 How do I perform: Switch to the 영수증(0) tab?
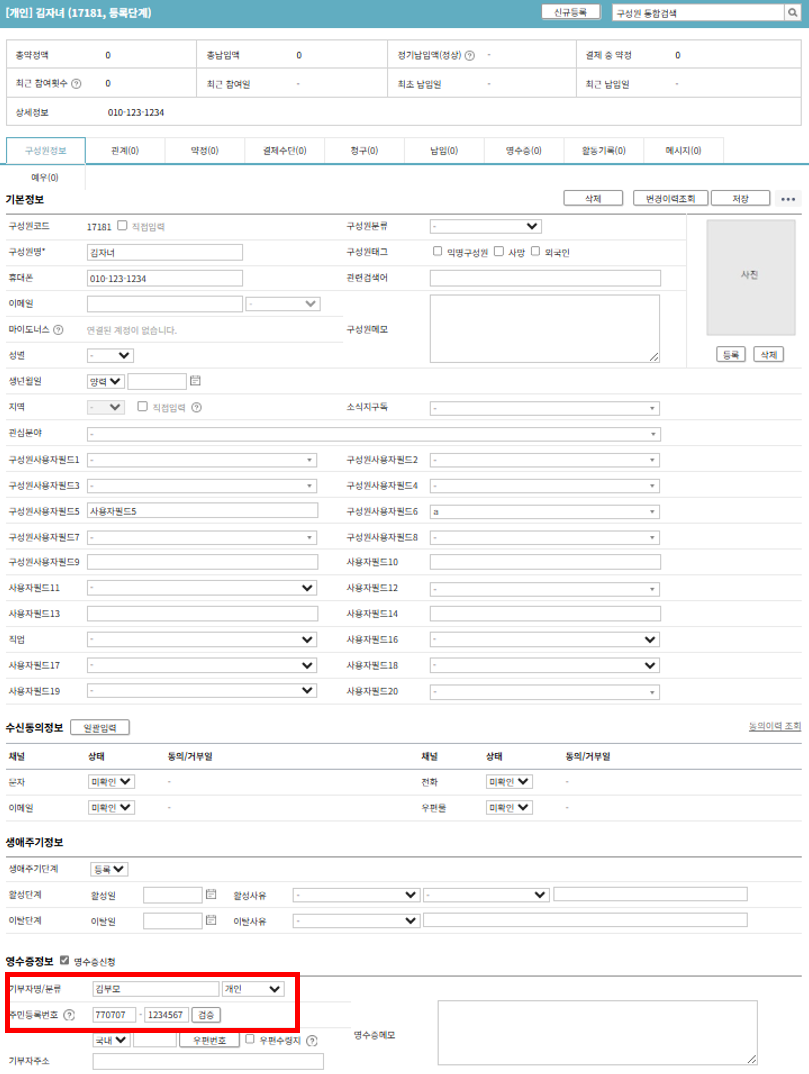point(523,151)
